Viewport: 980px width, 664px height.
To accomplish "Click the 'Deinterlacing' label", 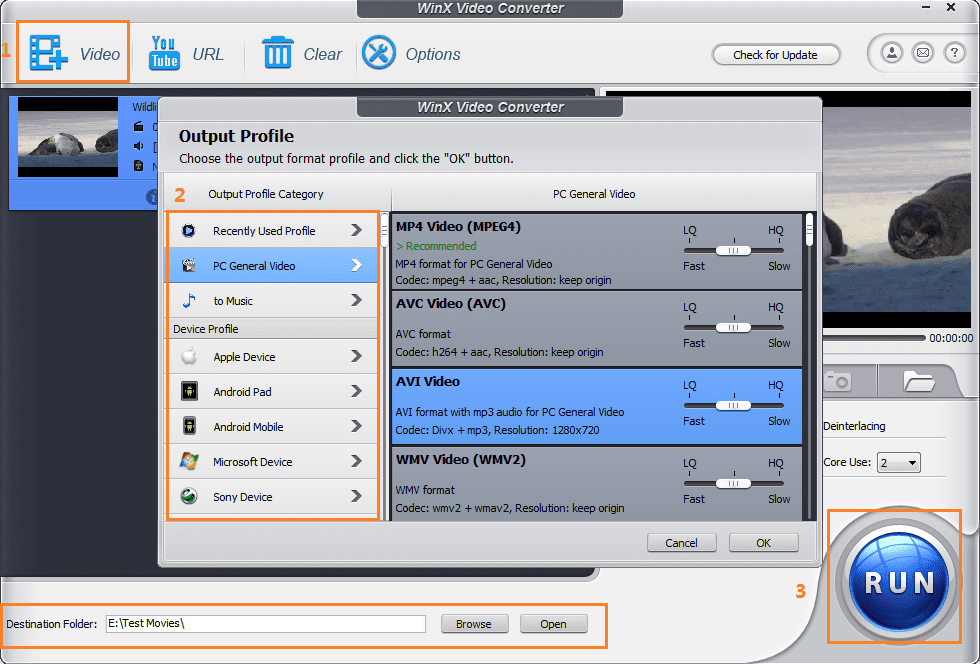I will 854,426.
